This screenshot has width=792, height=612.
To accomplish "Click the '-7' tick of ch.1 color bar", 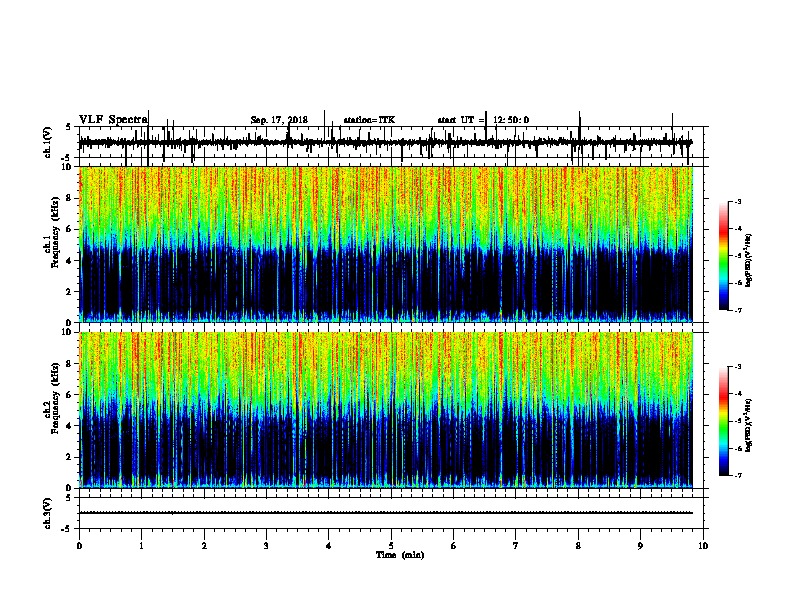I will (x=738, y=310).
